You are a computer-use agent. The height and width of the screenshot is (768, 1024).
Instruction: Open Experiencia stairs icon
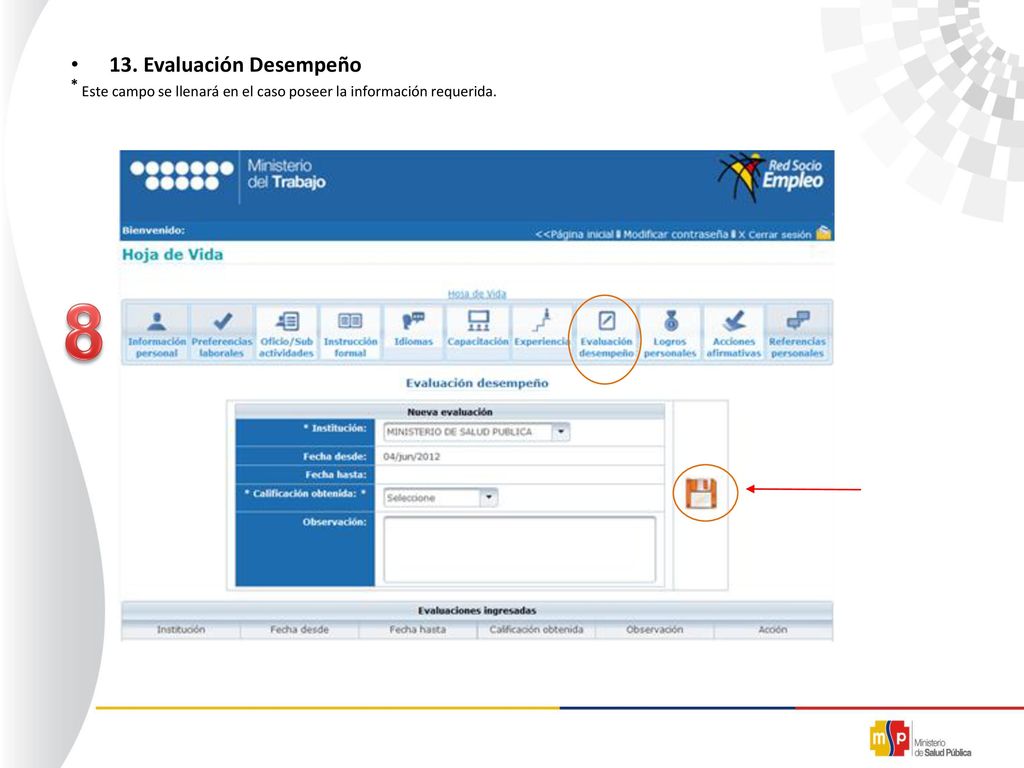pyautogui.click(x=542, y=320)
